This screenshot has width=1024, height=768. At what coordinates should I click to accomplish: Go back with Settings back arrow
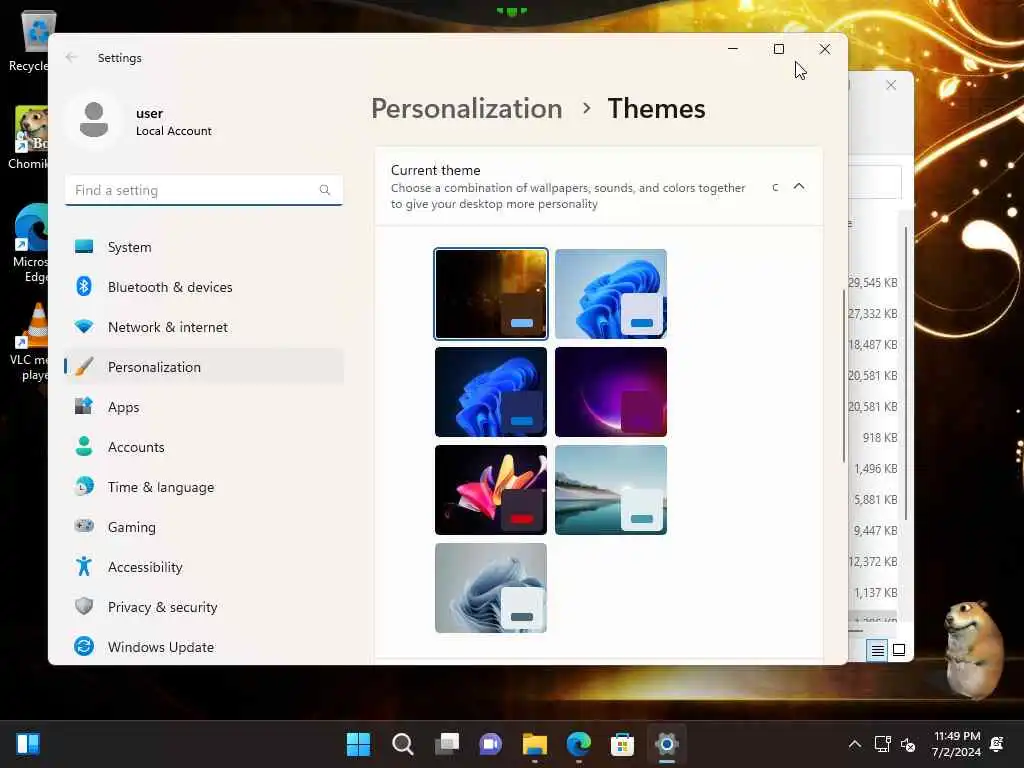[72, 57]
